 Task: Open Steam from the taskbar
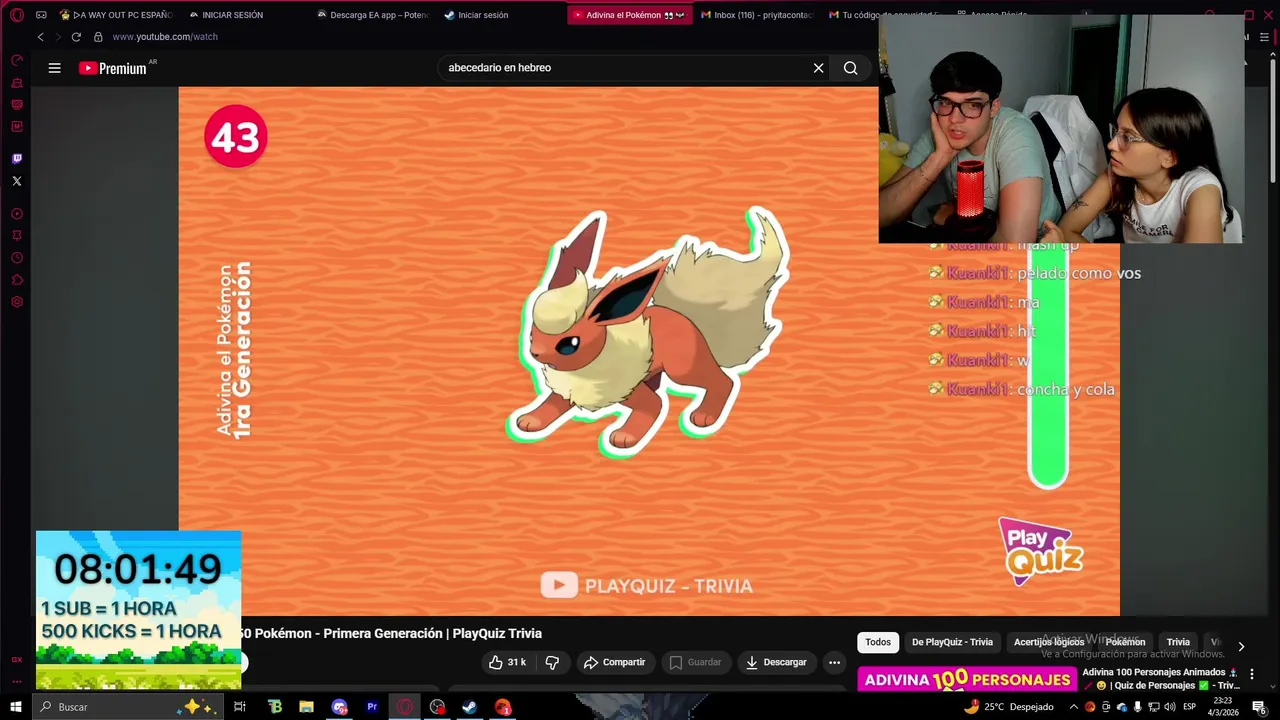click(x=469, y=707)
